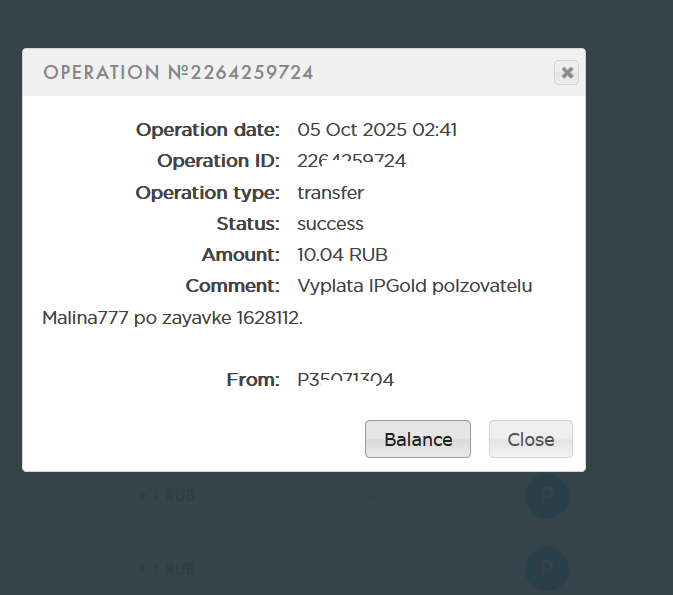
Task: Select the lower '+ 1 RUB' transaction row
Action: click(x=166, y=569)
